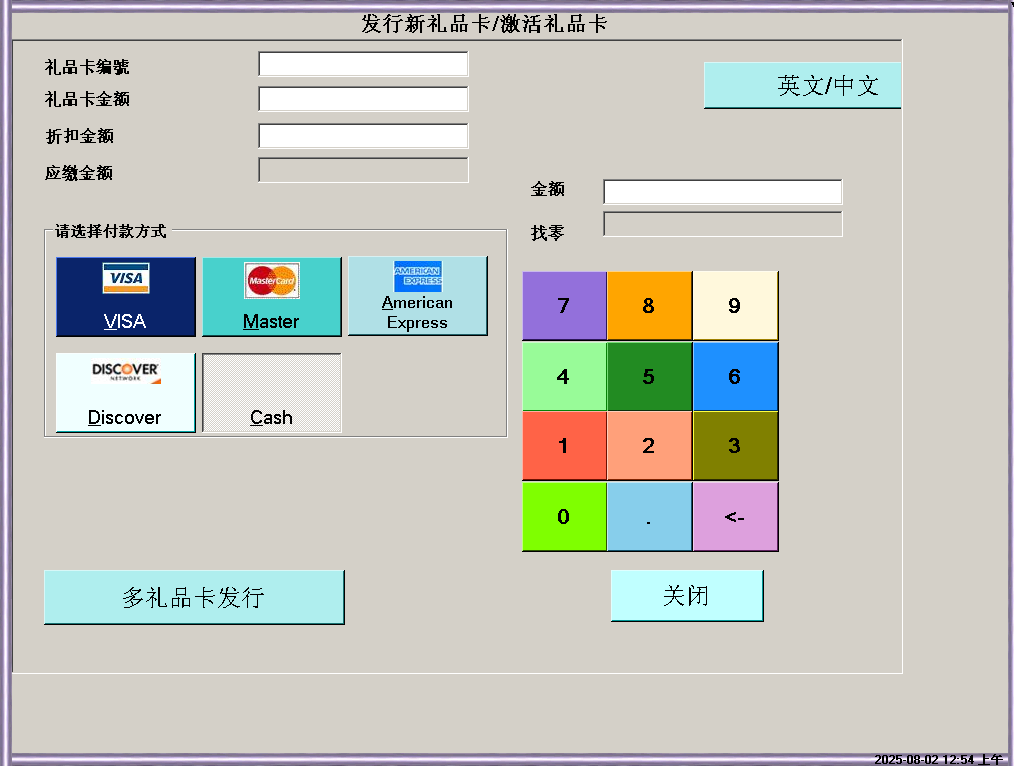Tap the bright green 0 key
1014x766 pixels.
pos(564,517)
